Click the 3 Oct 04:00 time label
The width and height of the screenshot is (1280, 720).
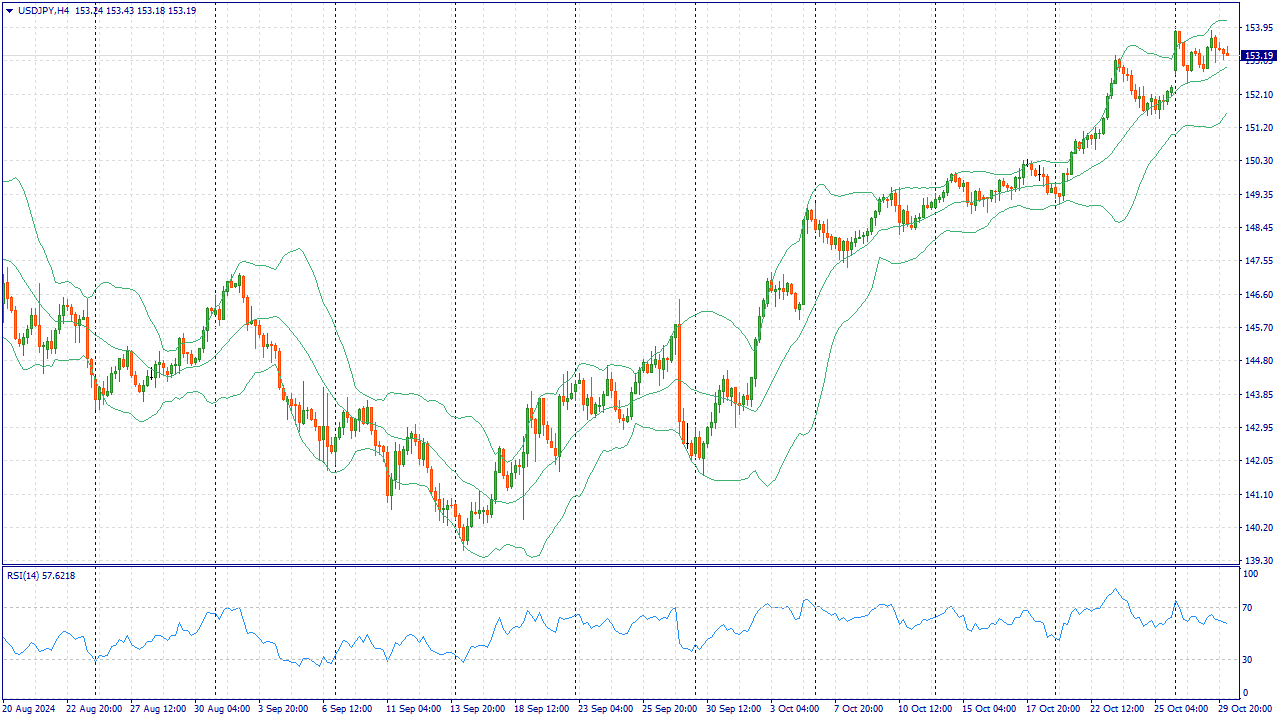click(x=794, y=709)
